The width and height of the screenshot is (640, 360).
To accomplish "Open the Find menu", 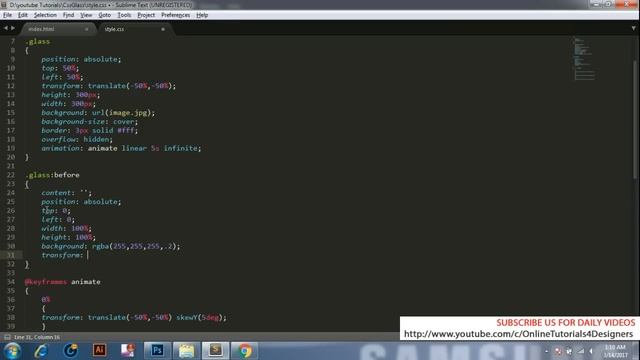I will (68, 15).
